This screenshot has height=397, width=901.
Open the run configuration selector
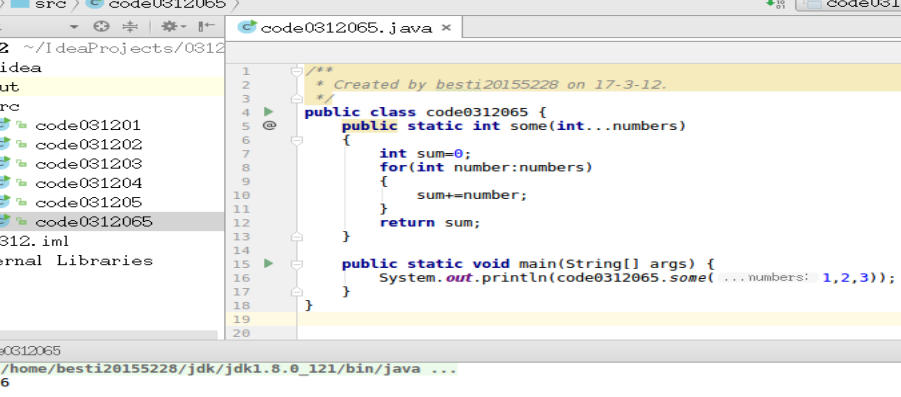pos(848,5)
